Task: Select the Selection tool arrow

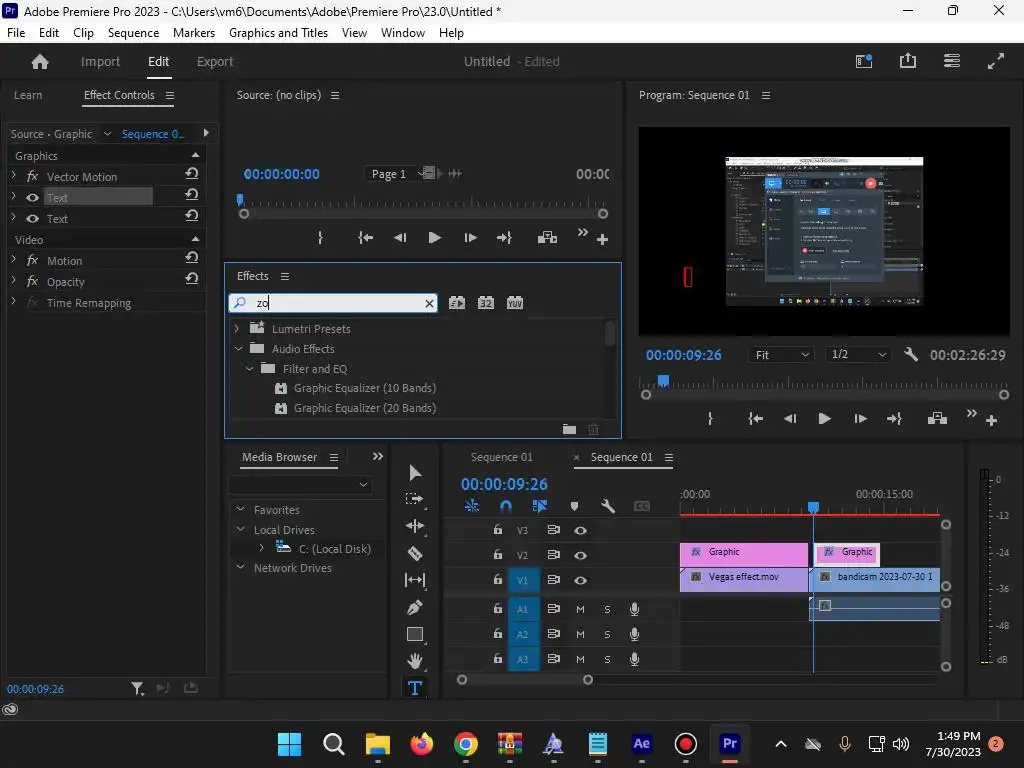Action: click(415, 472)
